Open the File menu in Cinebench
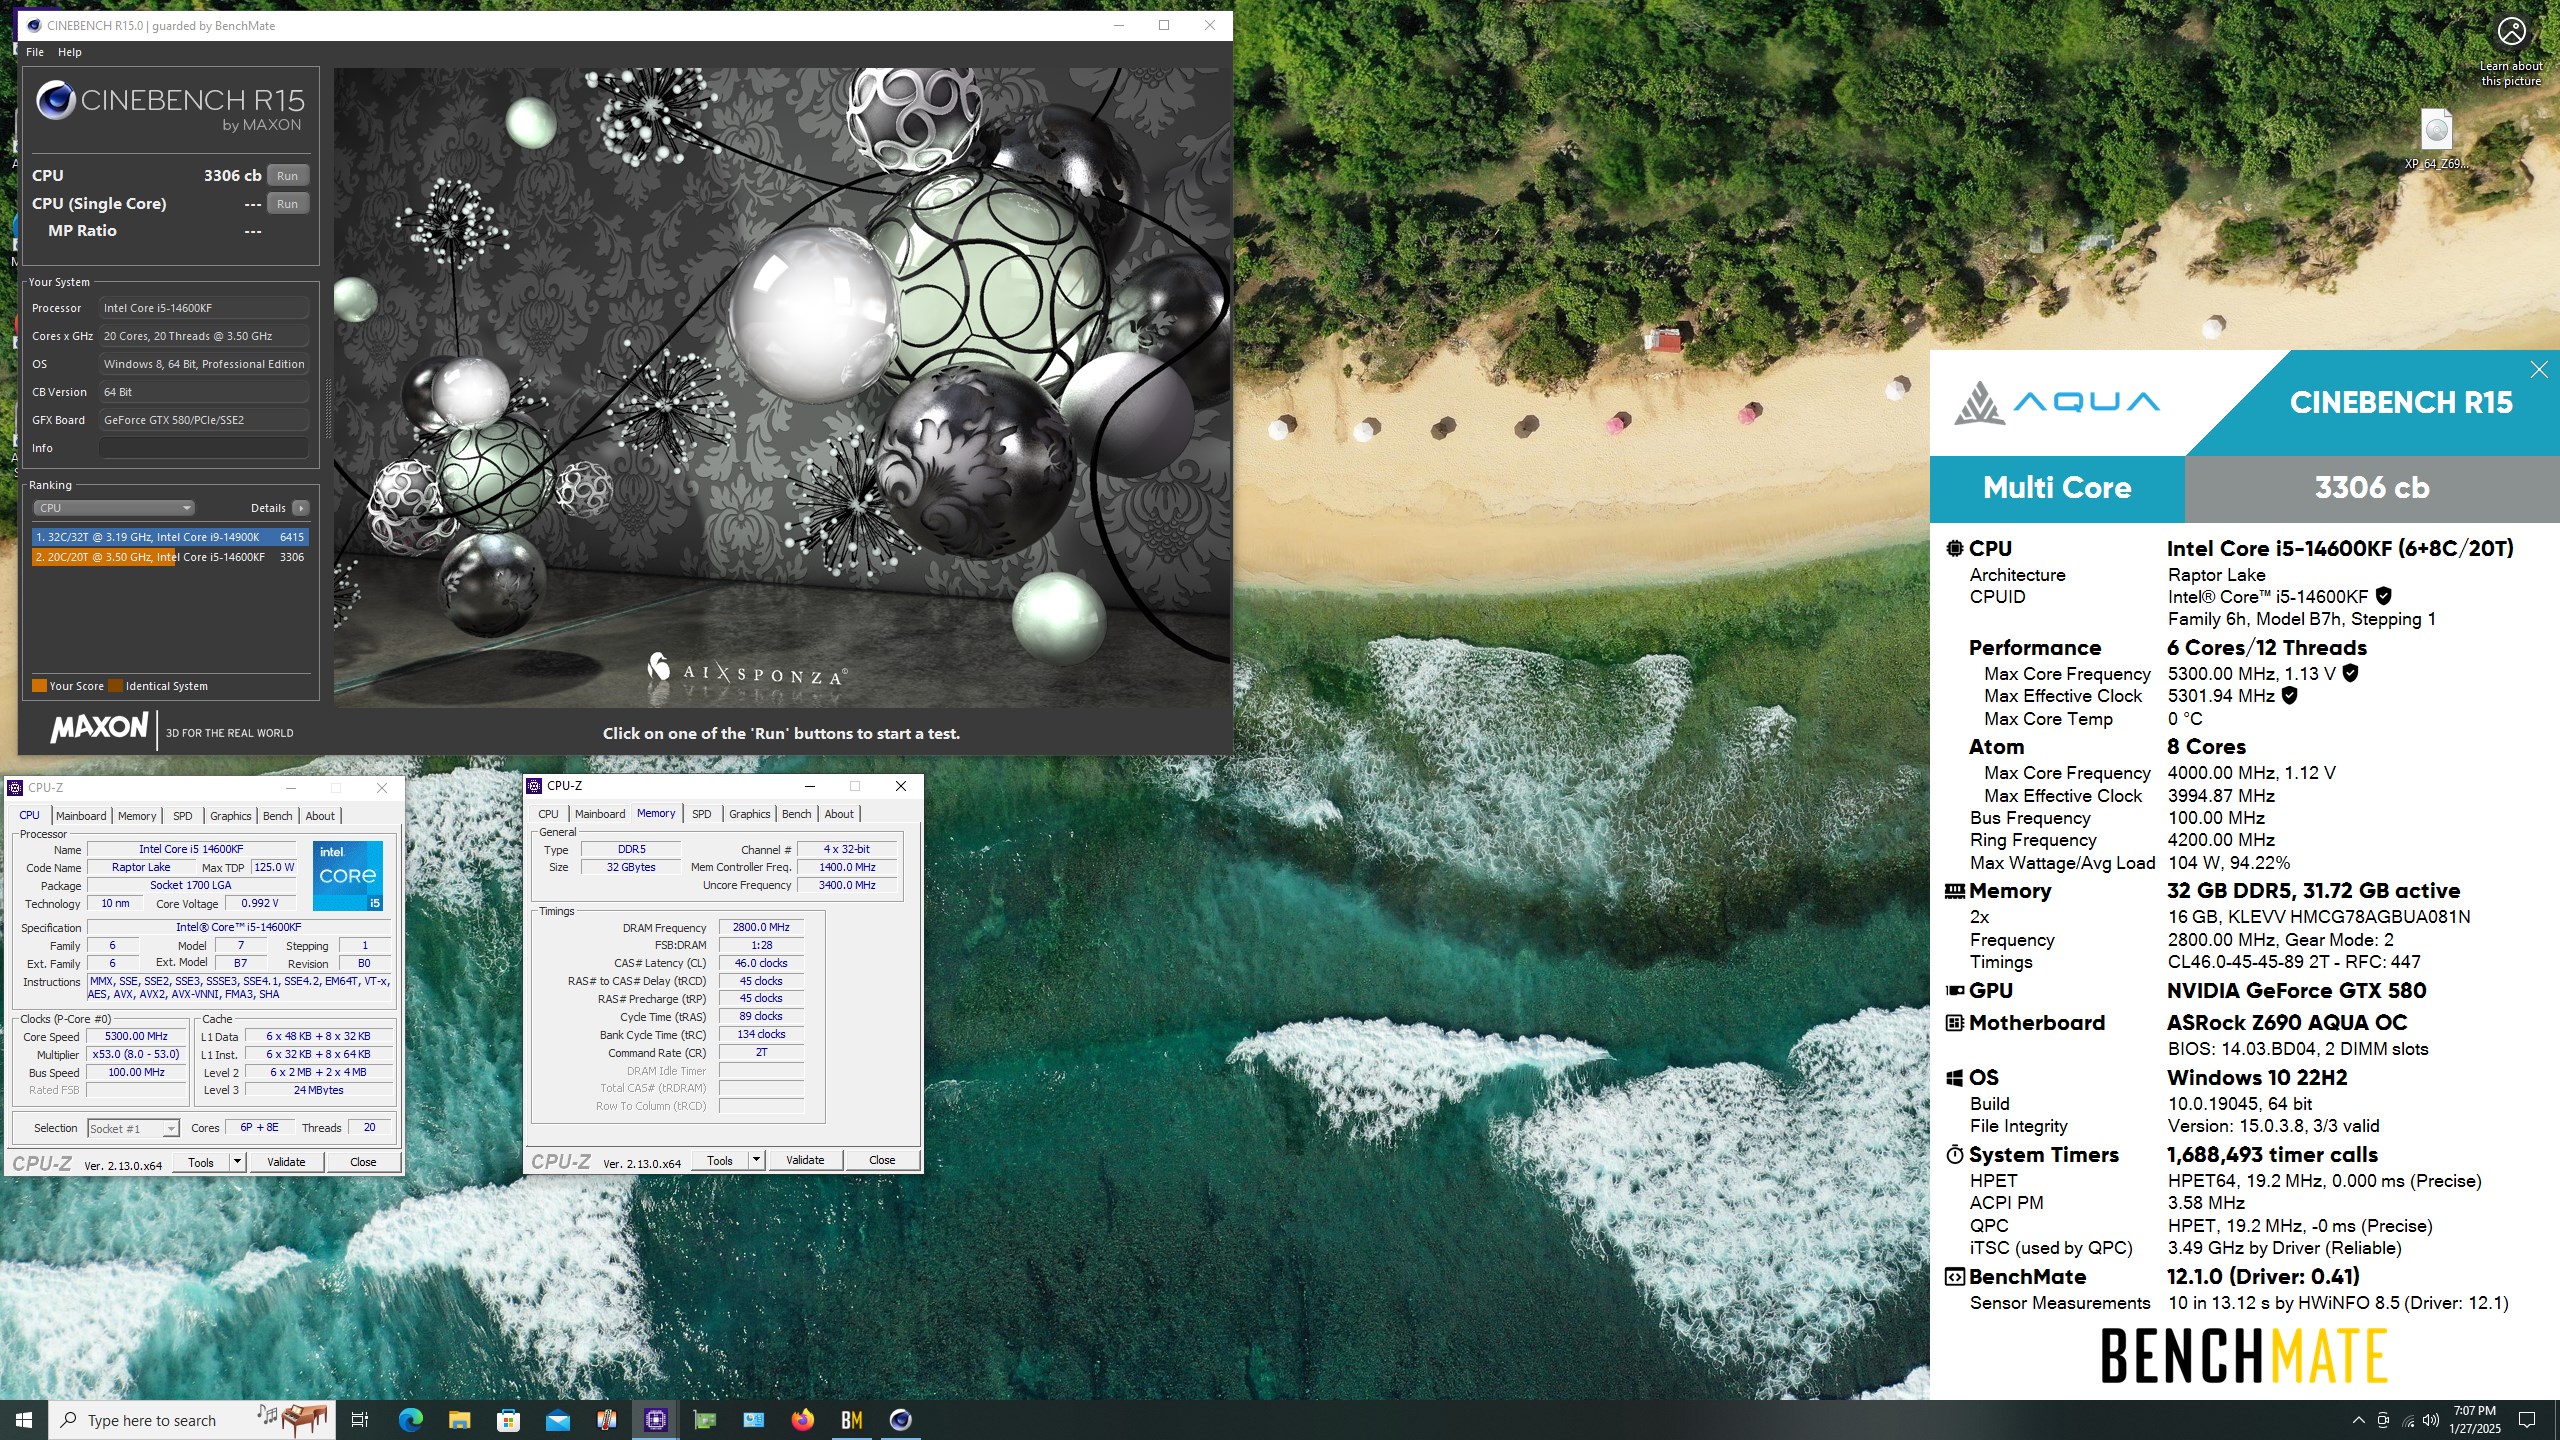The width and height of the screenshot is (2560, 1440). point(35,52)
